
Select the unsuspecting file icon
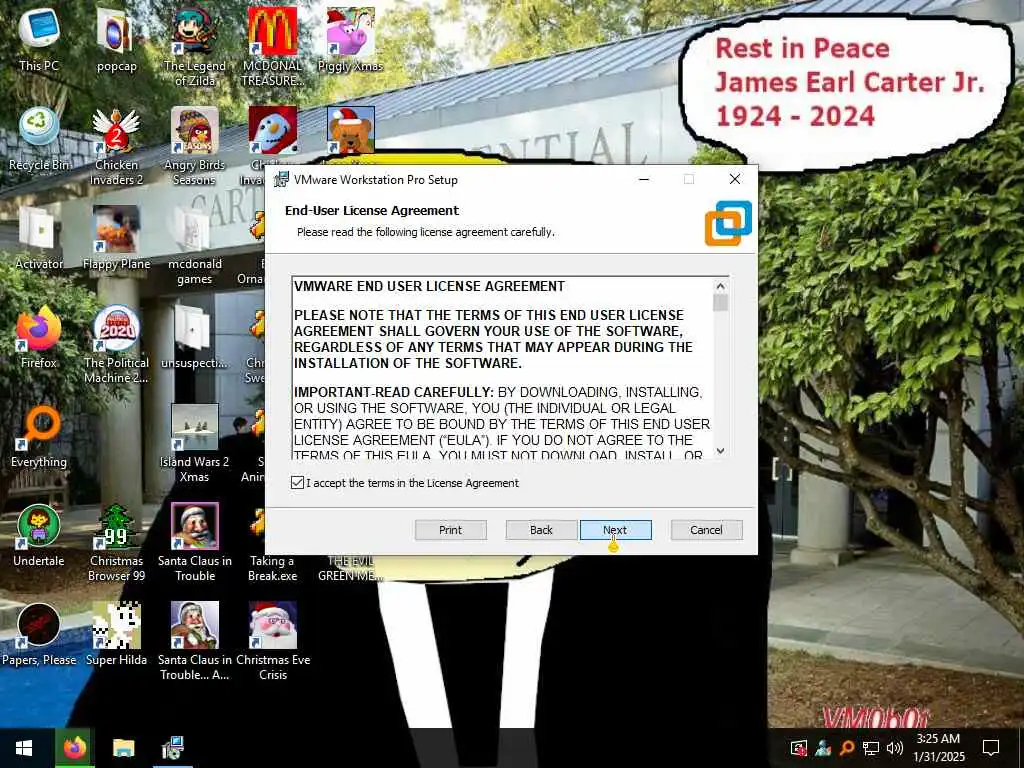pyautogui.click(x=195, y=337)
